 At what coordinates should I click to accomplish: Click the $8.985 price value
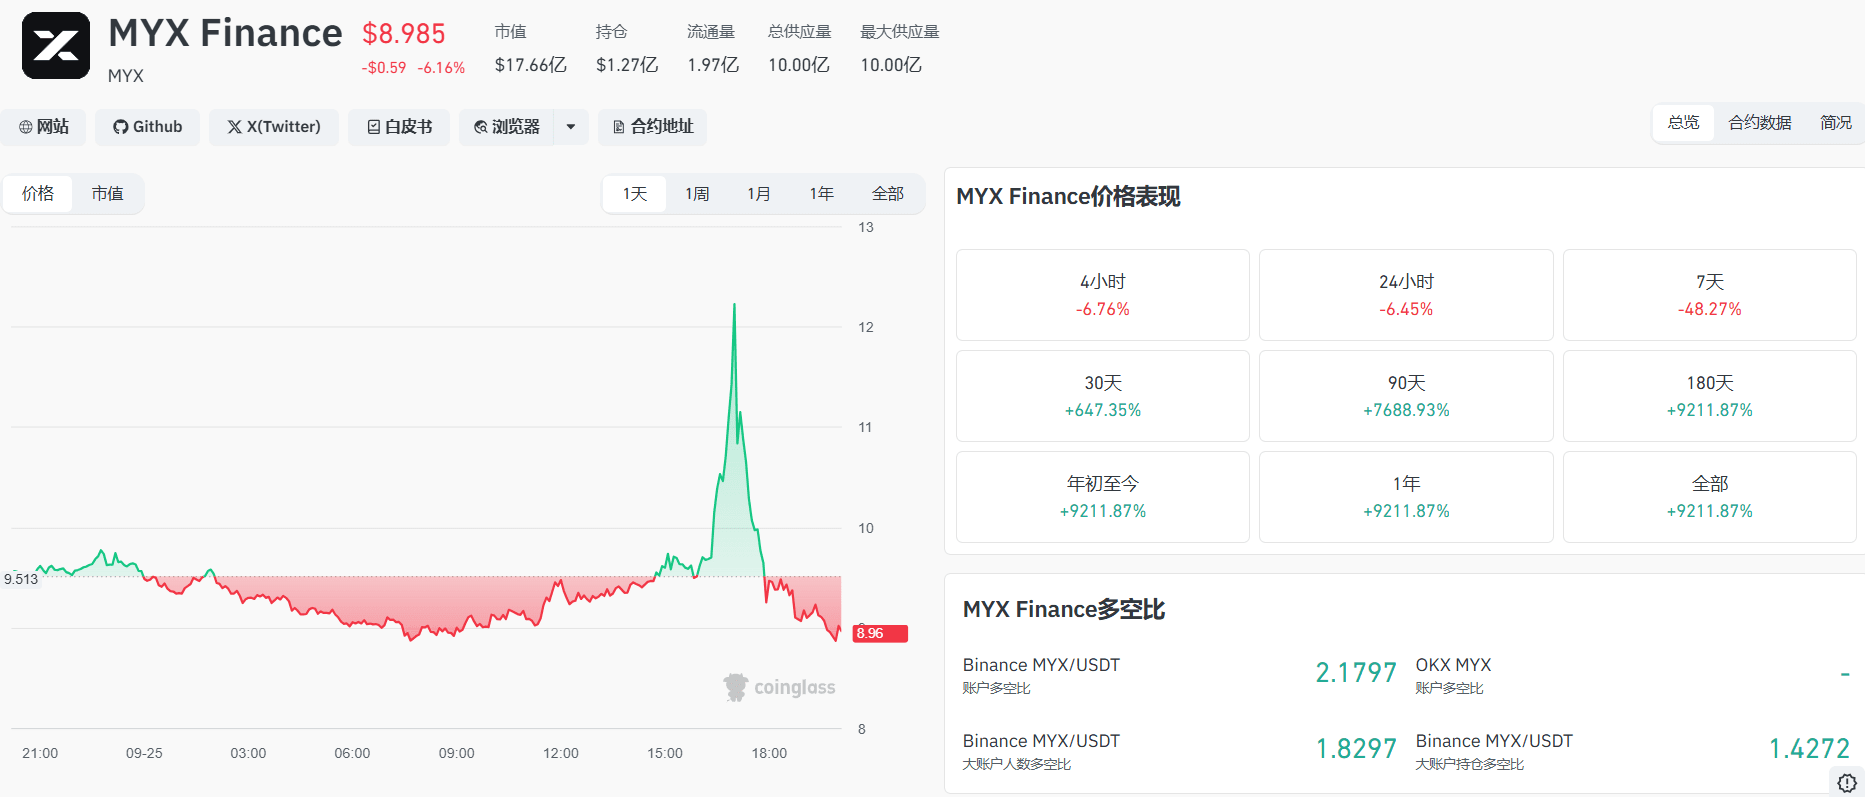click(x=404, y=34)
